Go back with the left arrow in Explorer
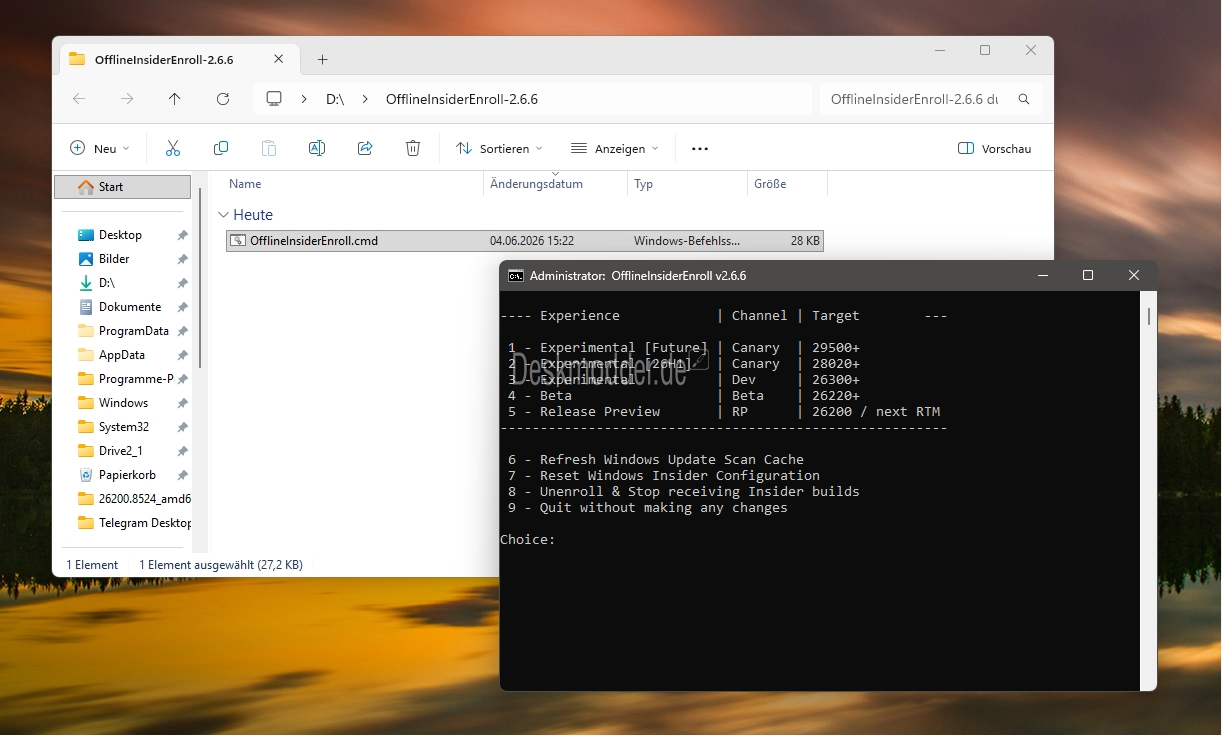This screenshot has width=1222, height=736. [x=79, y=99]
